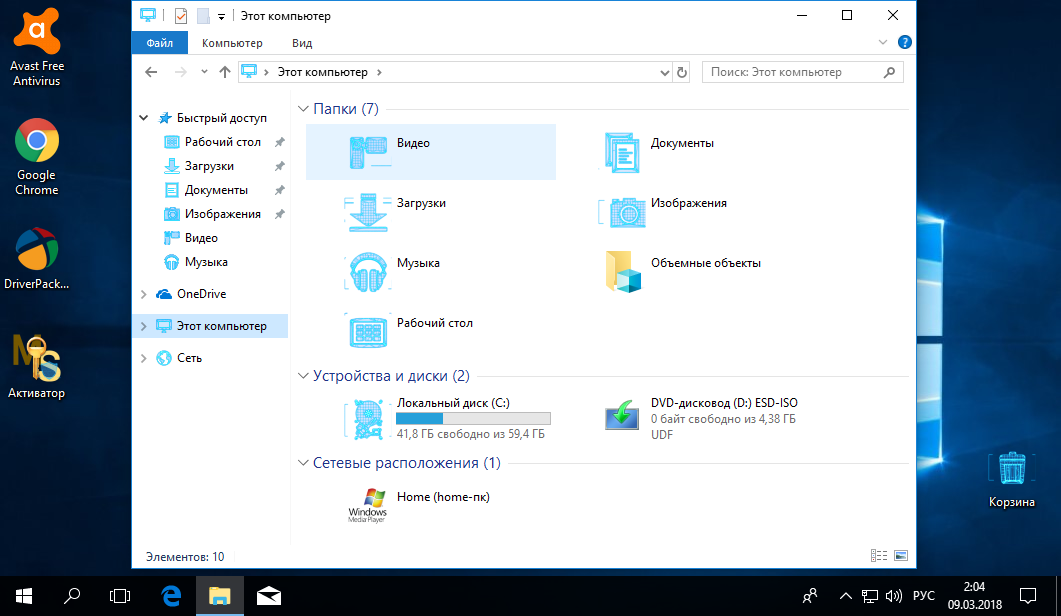Open Windows search from the taskbar
Viewport: 1061px width, 616px height.
[x=72, y=596]
